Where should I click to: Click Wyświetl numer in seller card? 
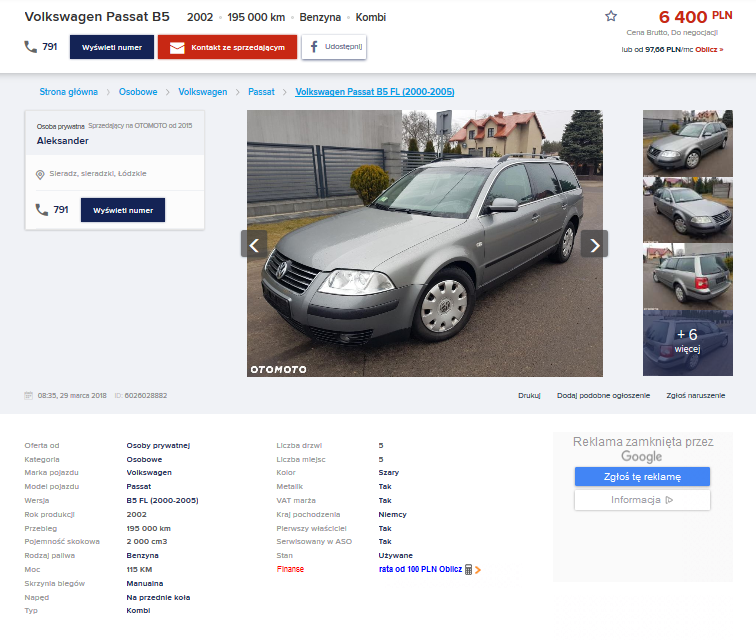[123, 210]
